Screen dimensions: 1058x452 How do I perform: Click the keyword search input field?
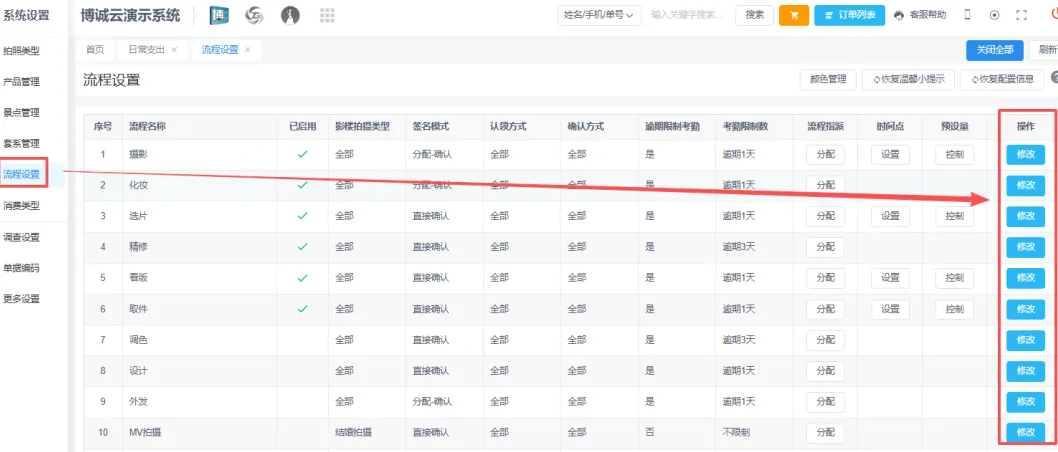pyautogui.click(x=687, y=15)
